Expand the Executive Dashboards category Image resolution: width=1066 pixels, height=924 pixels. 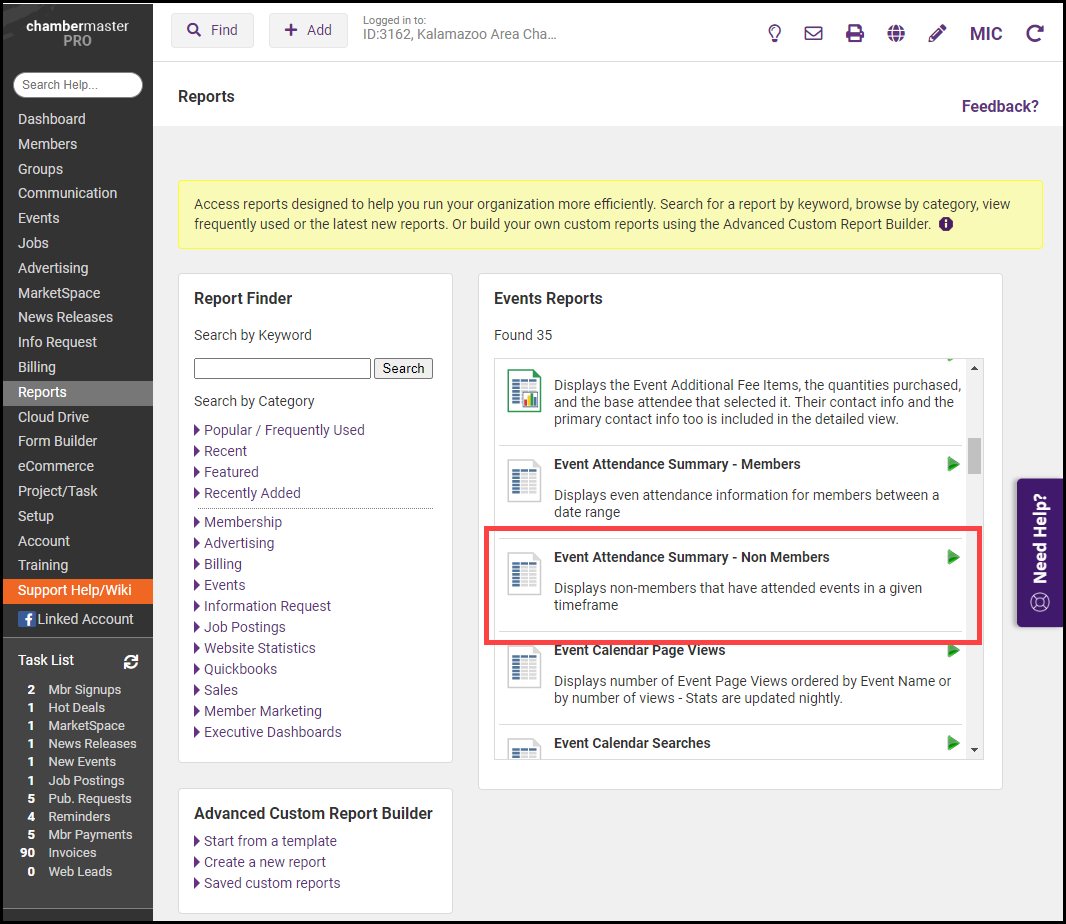pos(272,732)
